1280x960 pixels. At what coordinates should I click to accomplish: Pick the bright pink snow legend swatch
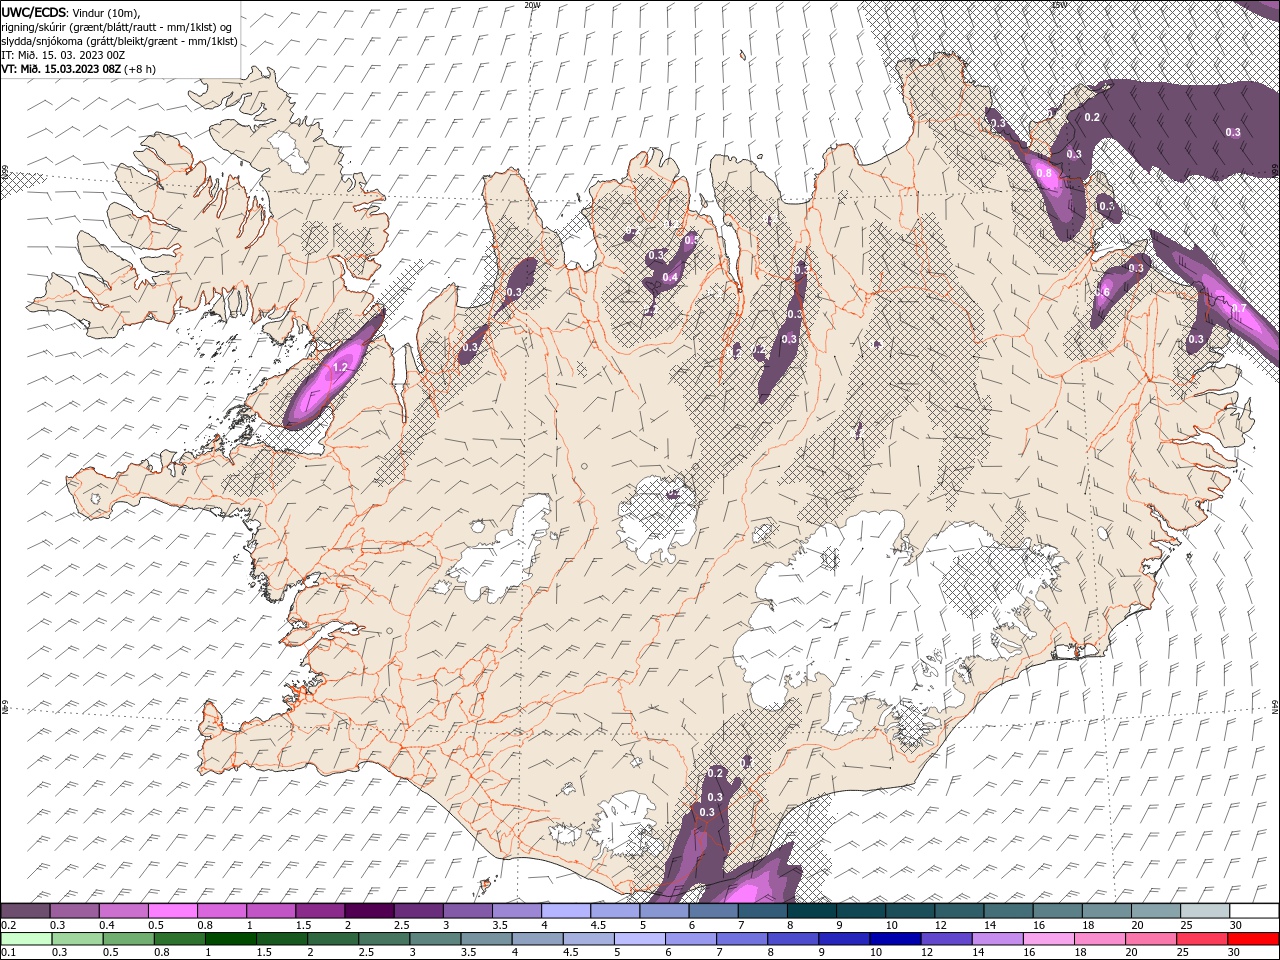click(172, 911)
